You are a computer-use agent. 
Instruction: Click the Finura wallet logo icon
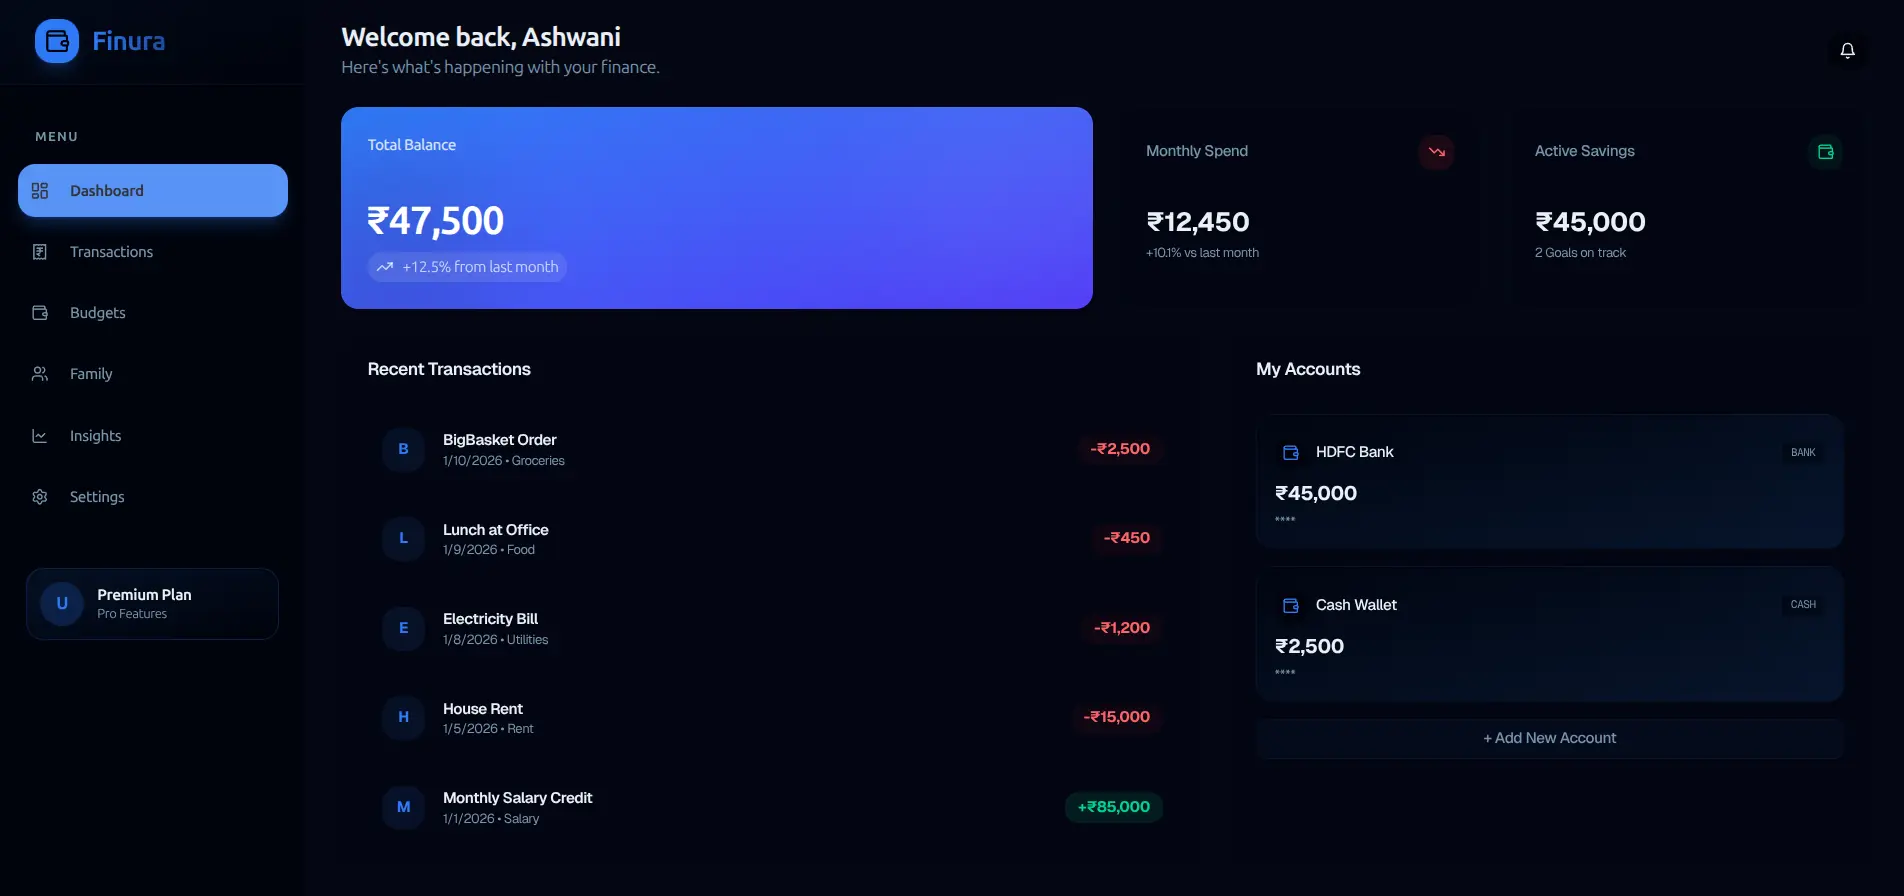tap(57, 41)
